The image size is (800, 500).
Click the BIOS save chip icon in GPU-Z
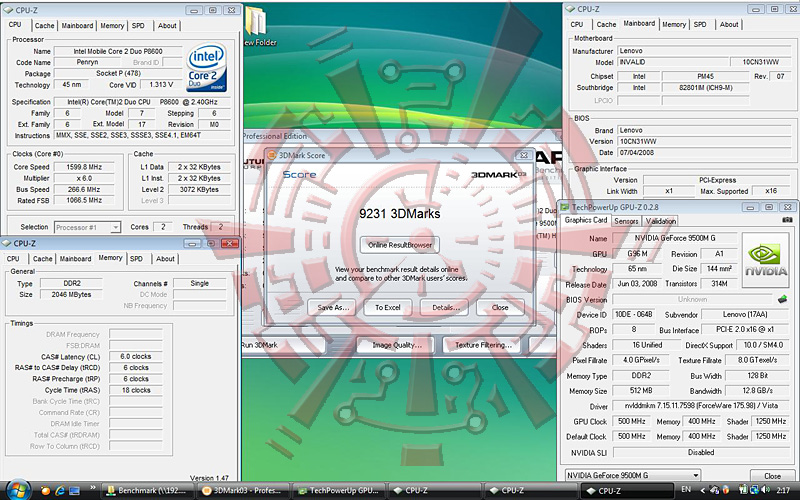pyautogui.click(x=782, y=299)
